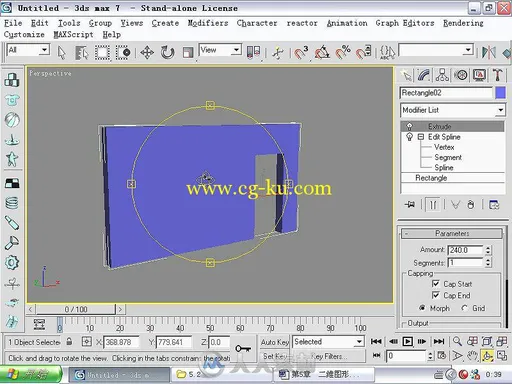The image size is (512, 384).
Task: Select Vertex sub-object level
Action: [444, 147]
